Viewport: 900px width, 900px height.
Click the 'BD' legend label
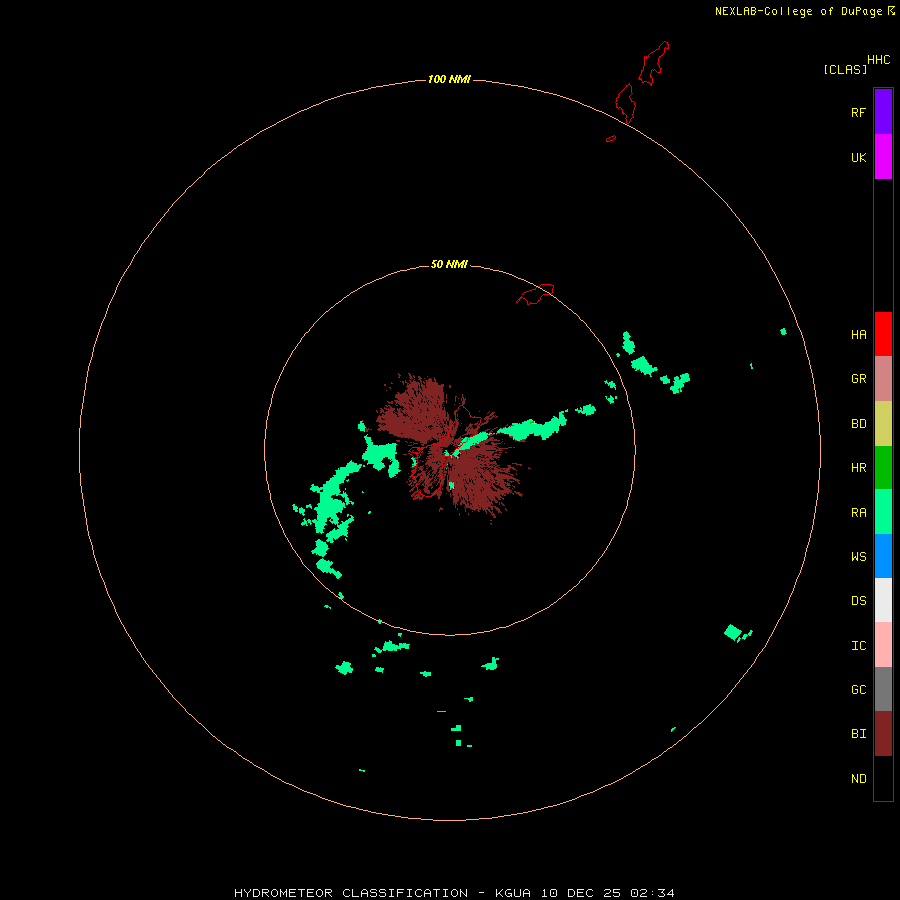point(858,424)
